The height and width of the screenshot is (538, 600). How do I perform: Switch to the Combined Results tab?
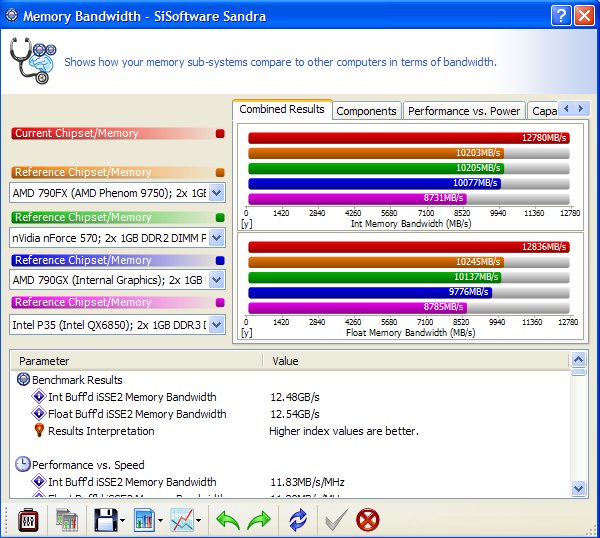[282, 110]
